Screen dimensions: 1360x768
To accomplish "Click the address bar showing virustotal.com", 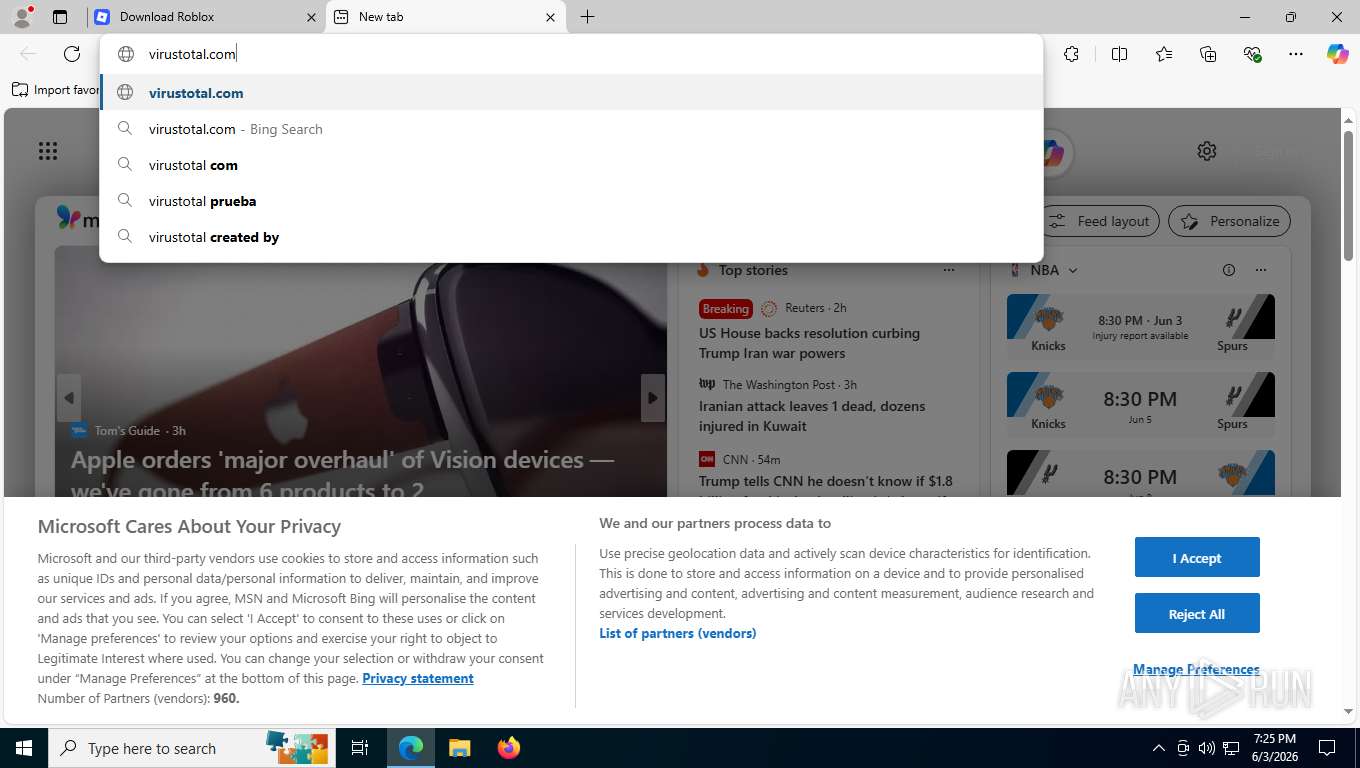I will pos(571,54).
